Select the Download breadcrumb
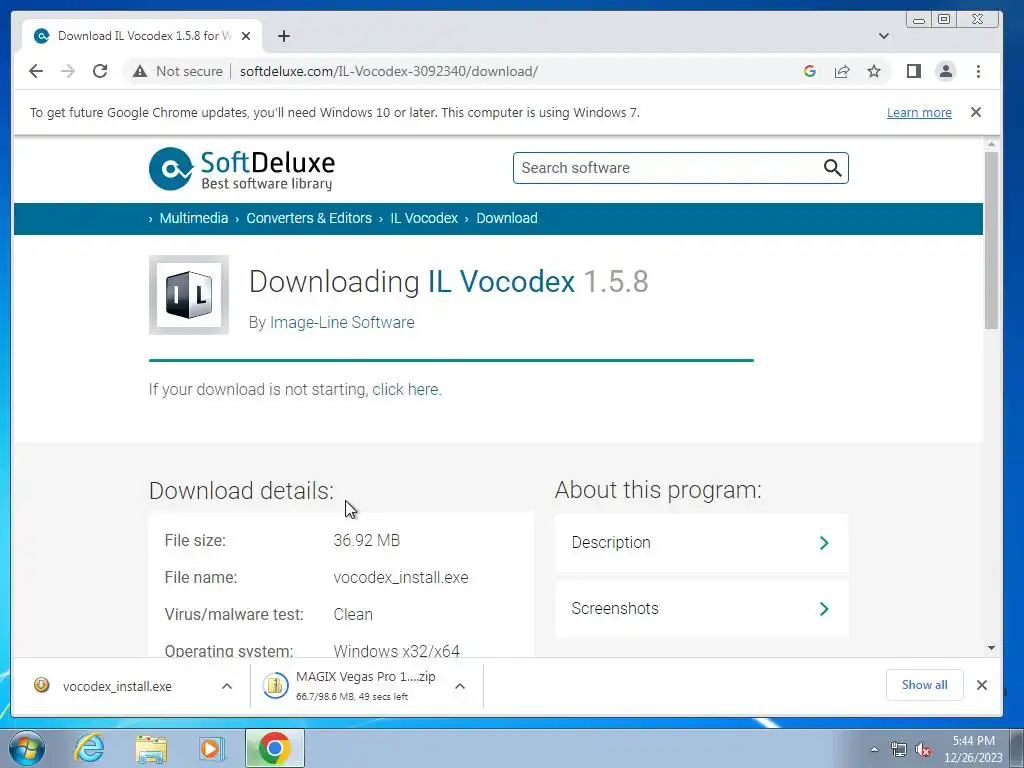This screenshot has width=1024, height=768. tap(507, 218)
